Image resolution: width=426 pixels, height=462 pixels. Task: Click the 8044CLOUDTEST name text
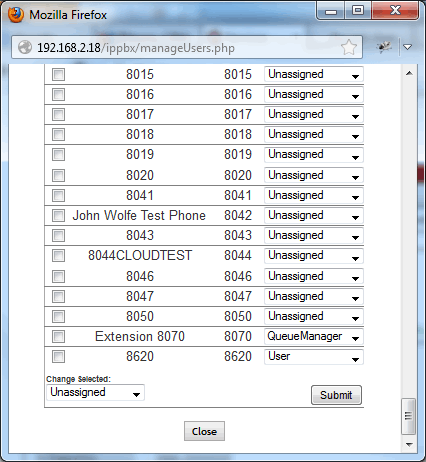tap(140, 256)
